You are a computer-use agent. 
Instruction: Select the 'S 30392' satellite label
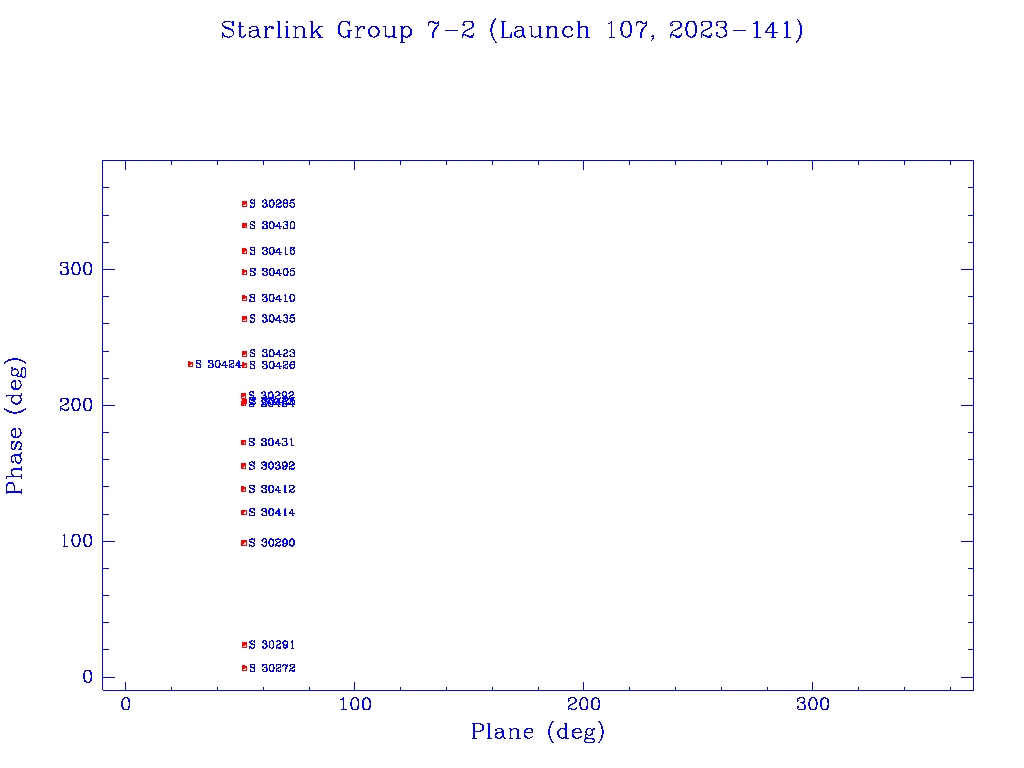pos(272,466)
